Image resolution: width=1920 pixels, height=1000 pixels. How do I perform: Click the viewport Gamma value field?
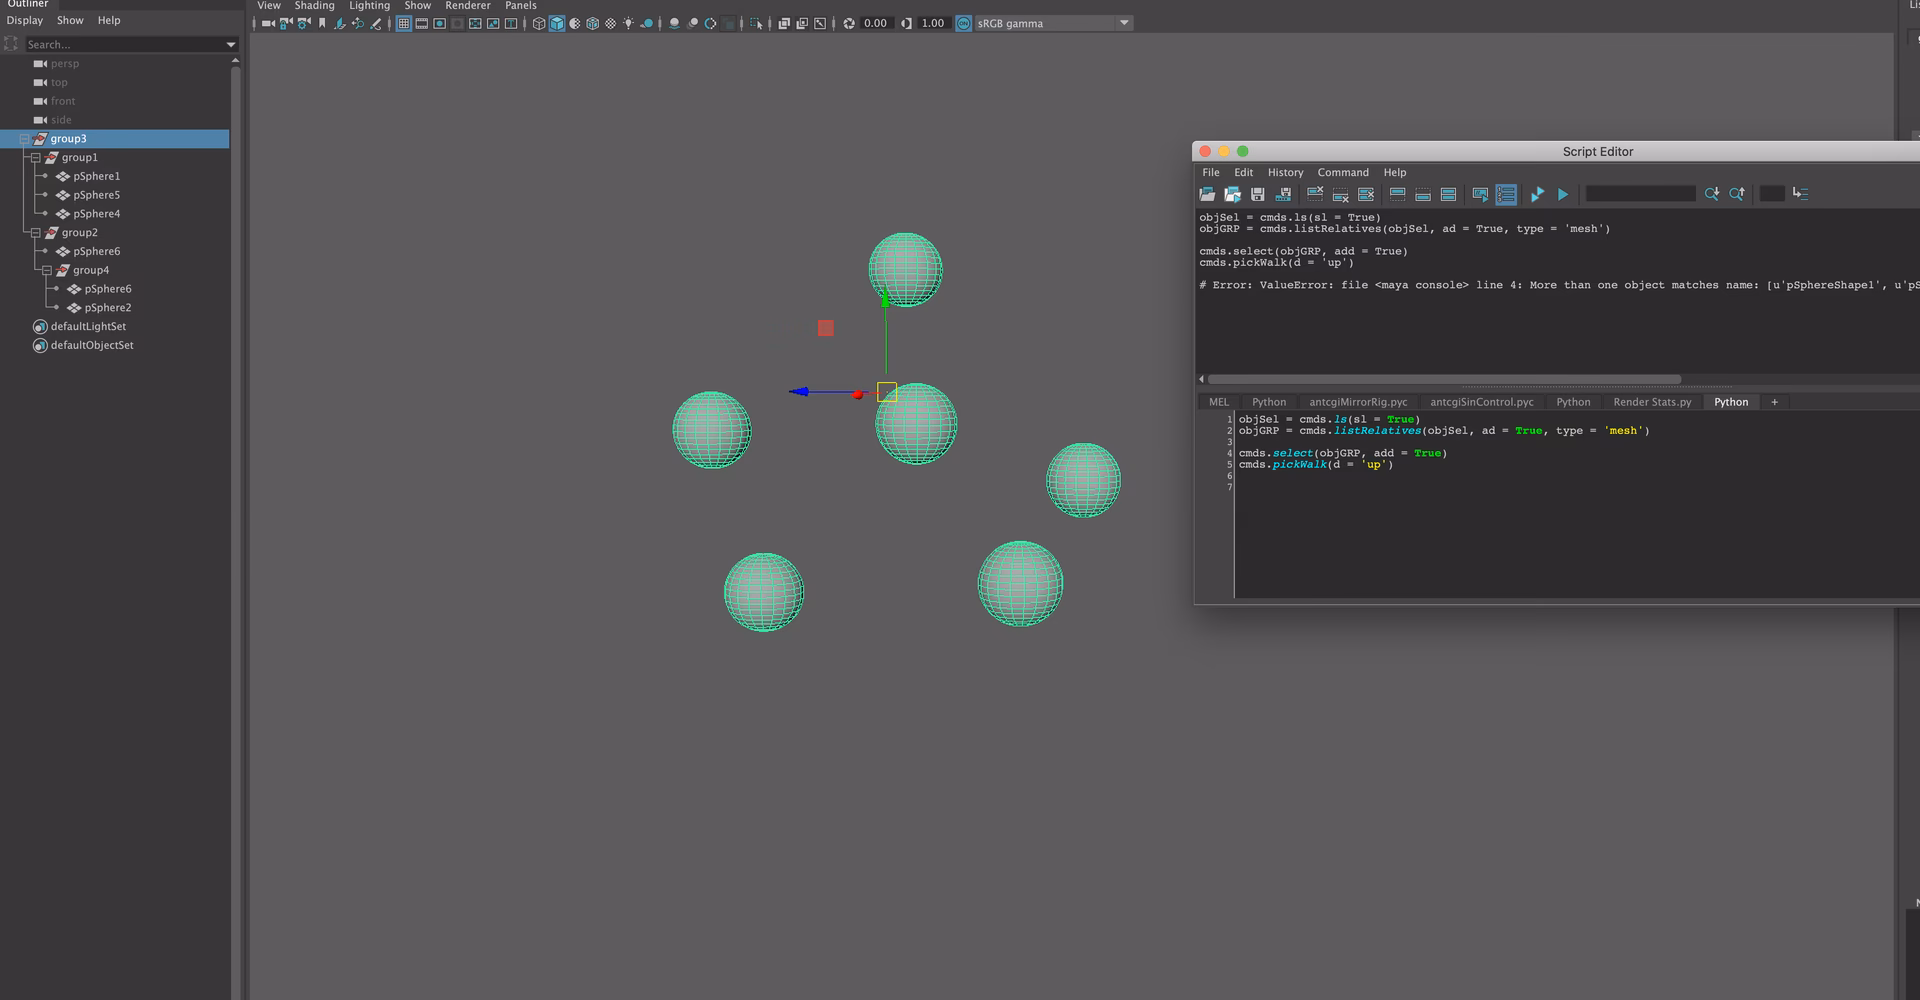[x=933, y=24]
